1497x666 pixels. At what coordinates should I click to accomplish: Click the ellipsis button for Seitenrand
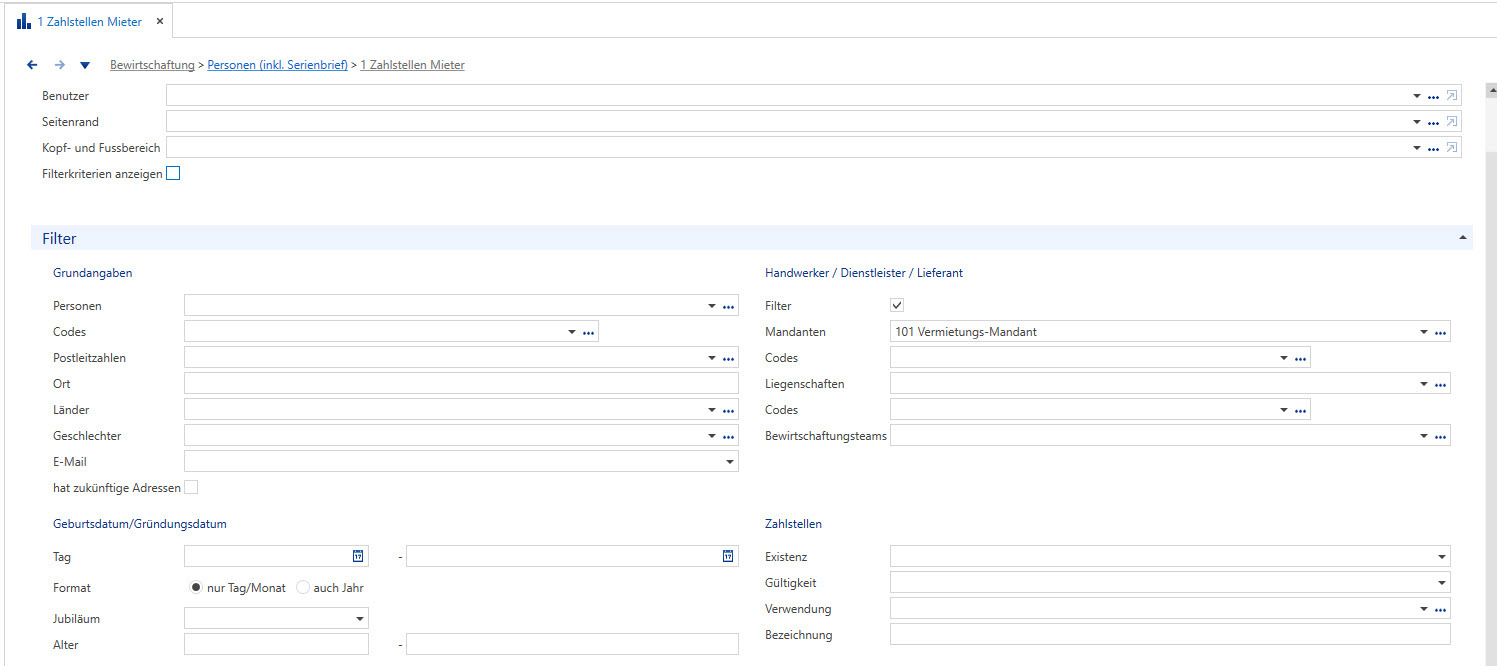coord(1433,122)
